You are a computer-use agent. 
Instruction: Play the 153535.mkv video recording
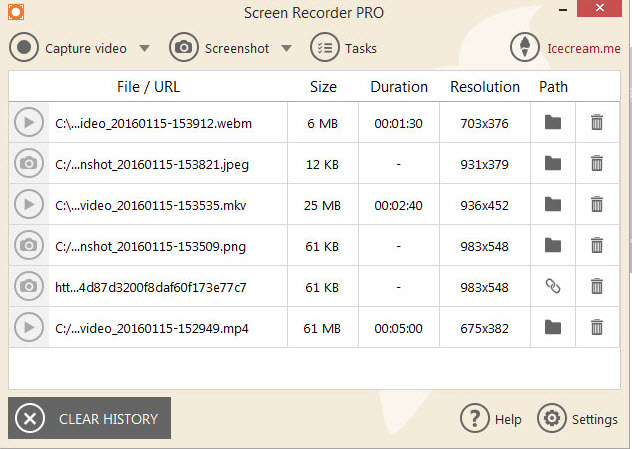(x=29, y=204)
